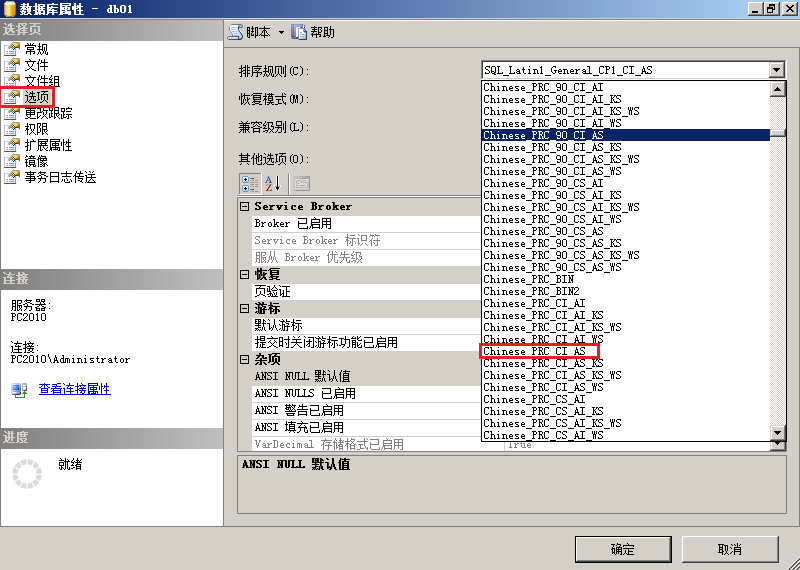This screenshot has height=570, width=800.
Task: Open the 常规 page
Action: pos(36,49)
